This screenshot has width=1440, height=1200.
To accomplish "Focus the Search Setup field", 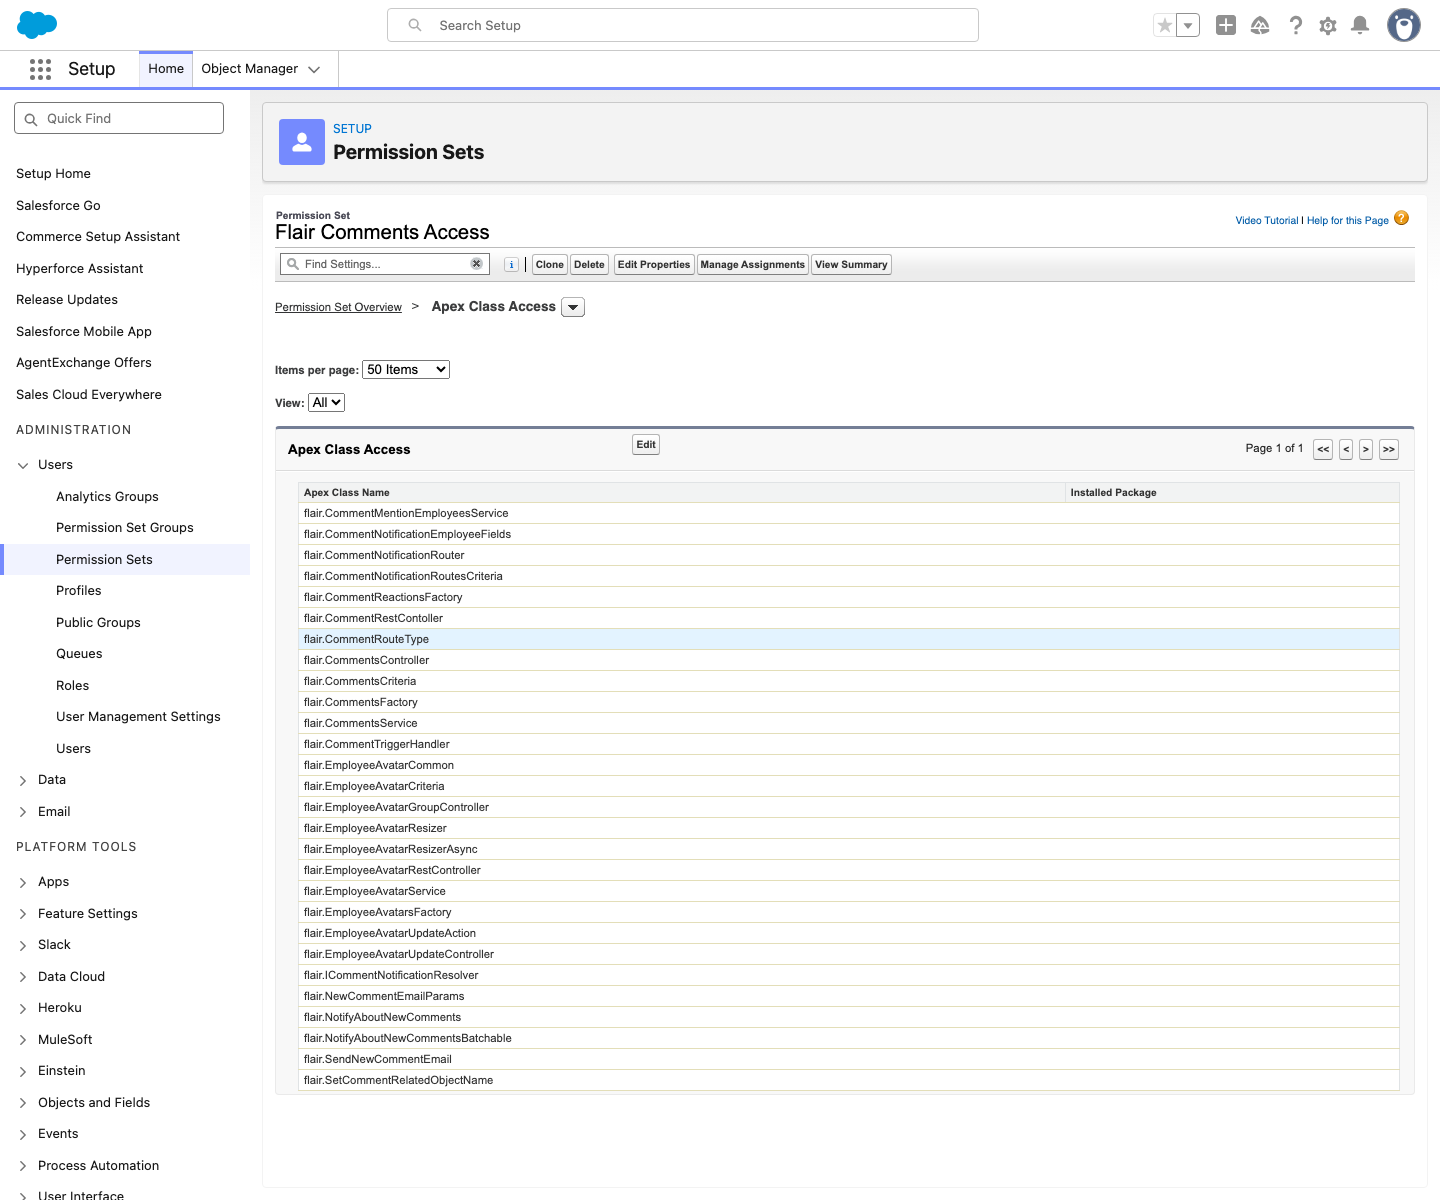I will pyautogui.click(x=683, y=25).
